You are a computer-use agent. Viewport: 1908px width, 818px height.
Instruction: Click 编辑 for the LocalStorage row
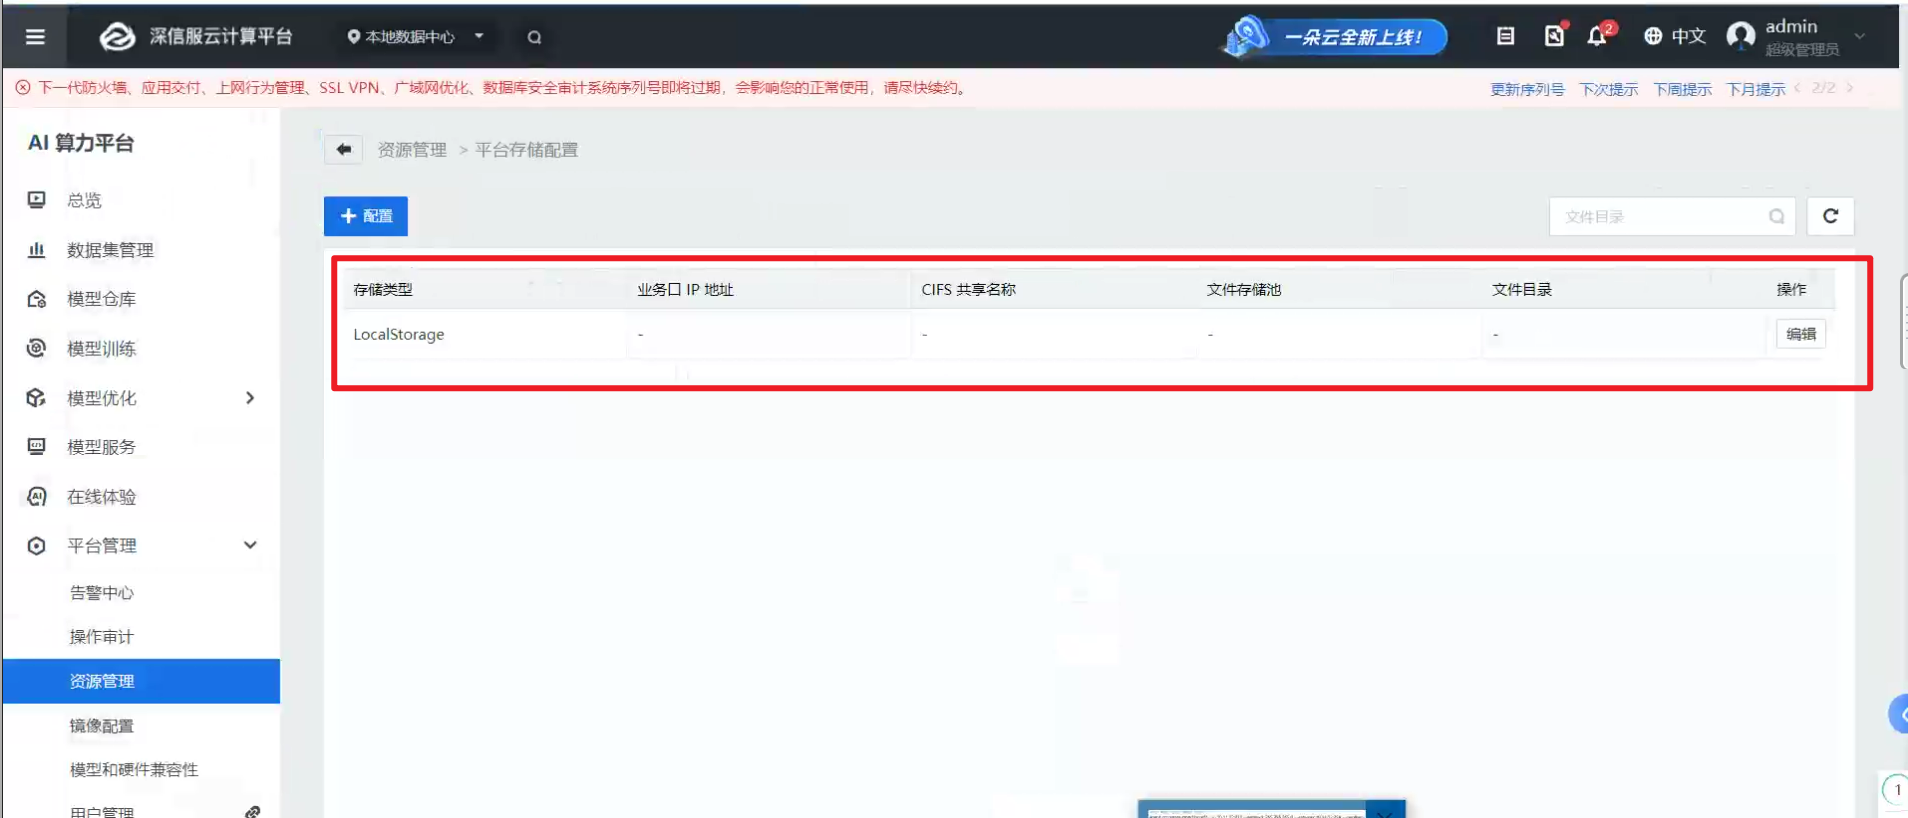(x=1801, y=334)
